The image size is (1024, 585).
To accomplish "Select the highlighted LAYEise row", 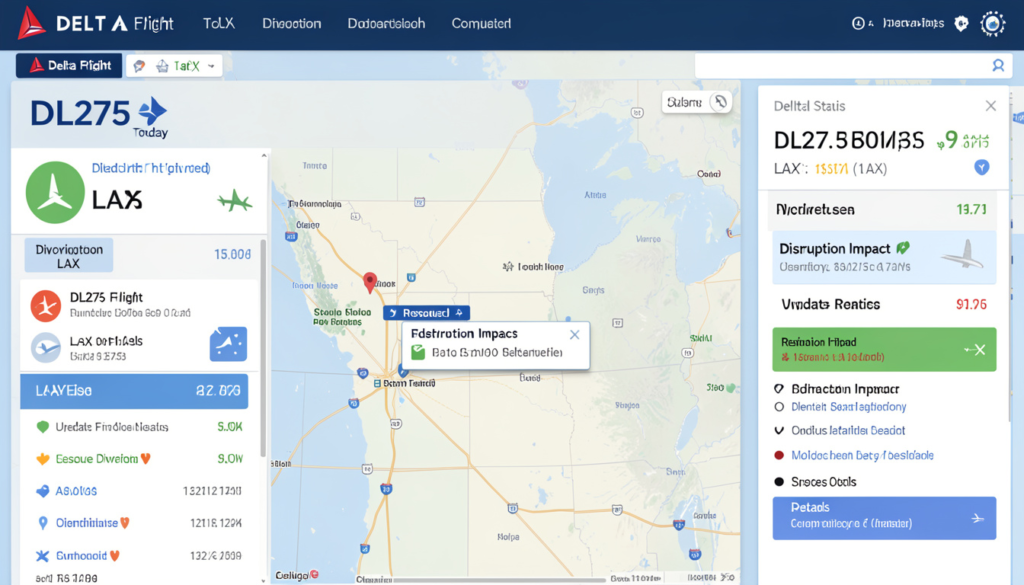I will click(134, 391).
